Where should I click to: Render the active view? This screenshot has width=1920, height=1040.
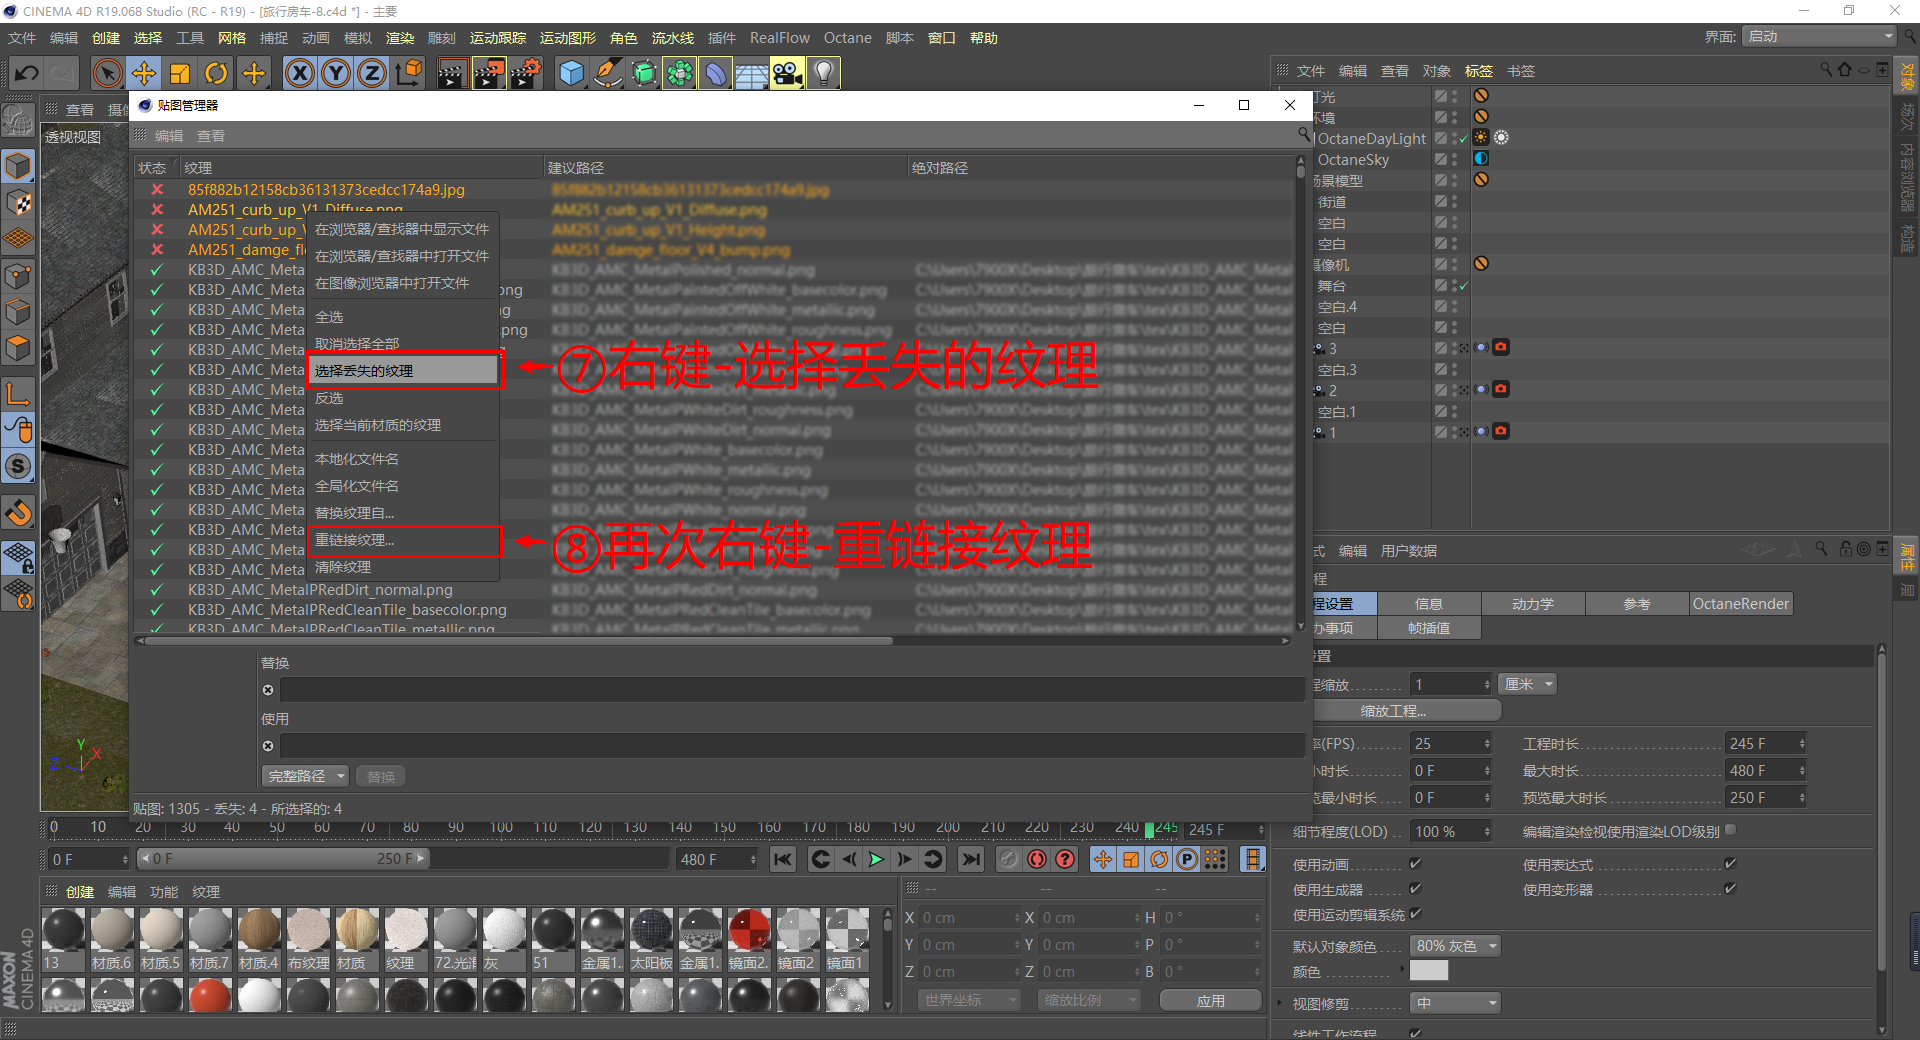click(452, 73)
